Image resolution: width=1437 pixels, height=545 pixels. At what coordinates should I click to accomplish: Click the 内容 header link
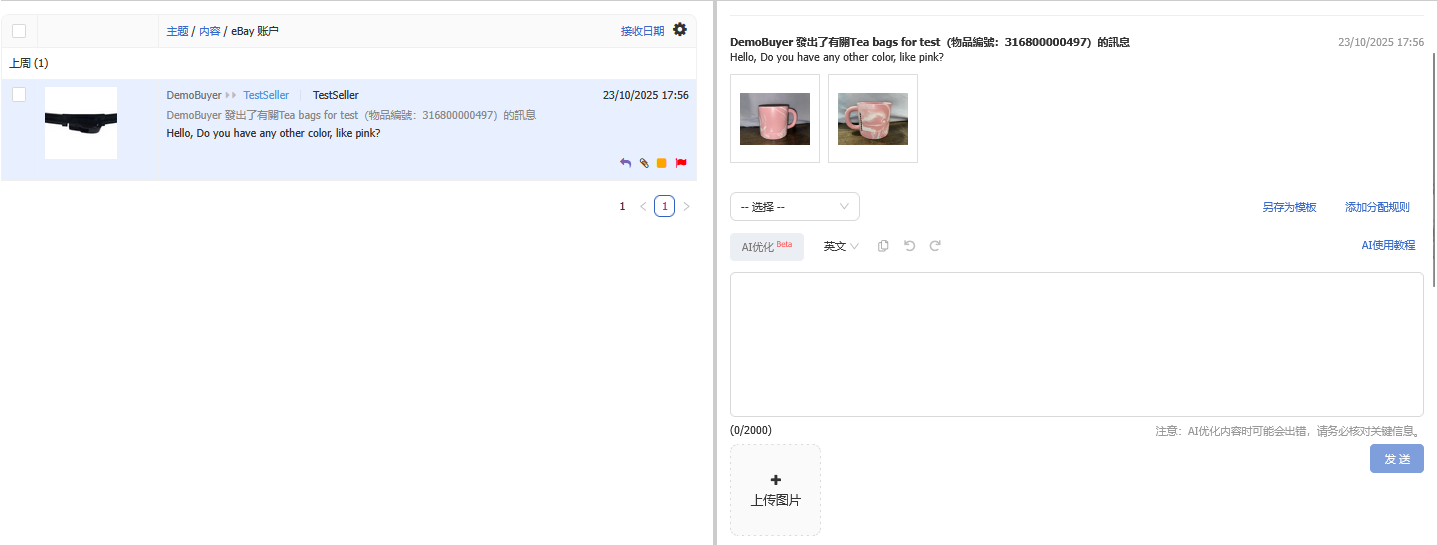(210, 31)
